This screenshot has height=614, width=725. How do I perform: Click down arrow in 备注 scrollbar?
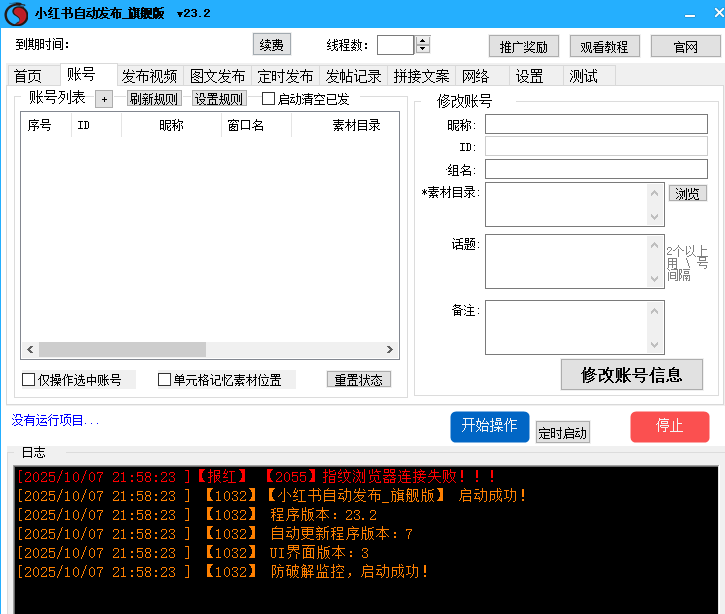(x=654, y=344)
